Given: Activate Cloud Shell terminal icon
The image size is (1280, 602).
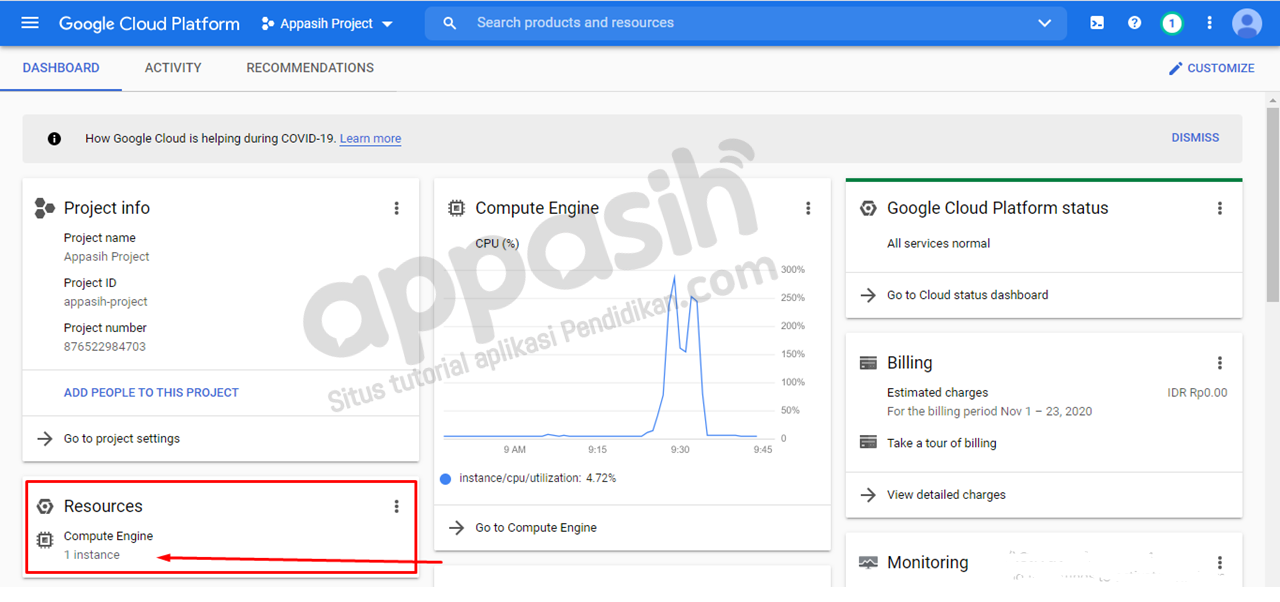Looking at the screenshot, I should tap(1097, 23).
